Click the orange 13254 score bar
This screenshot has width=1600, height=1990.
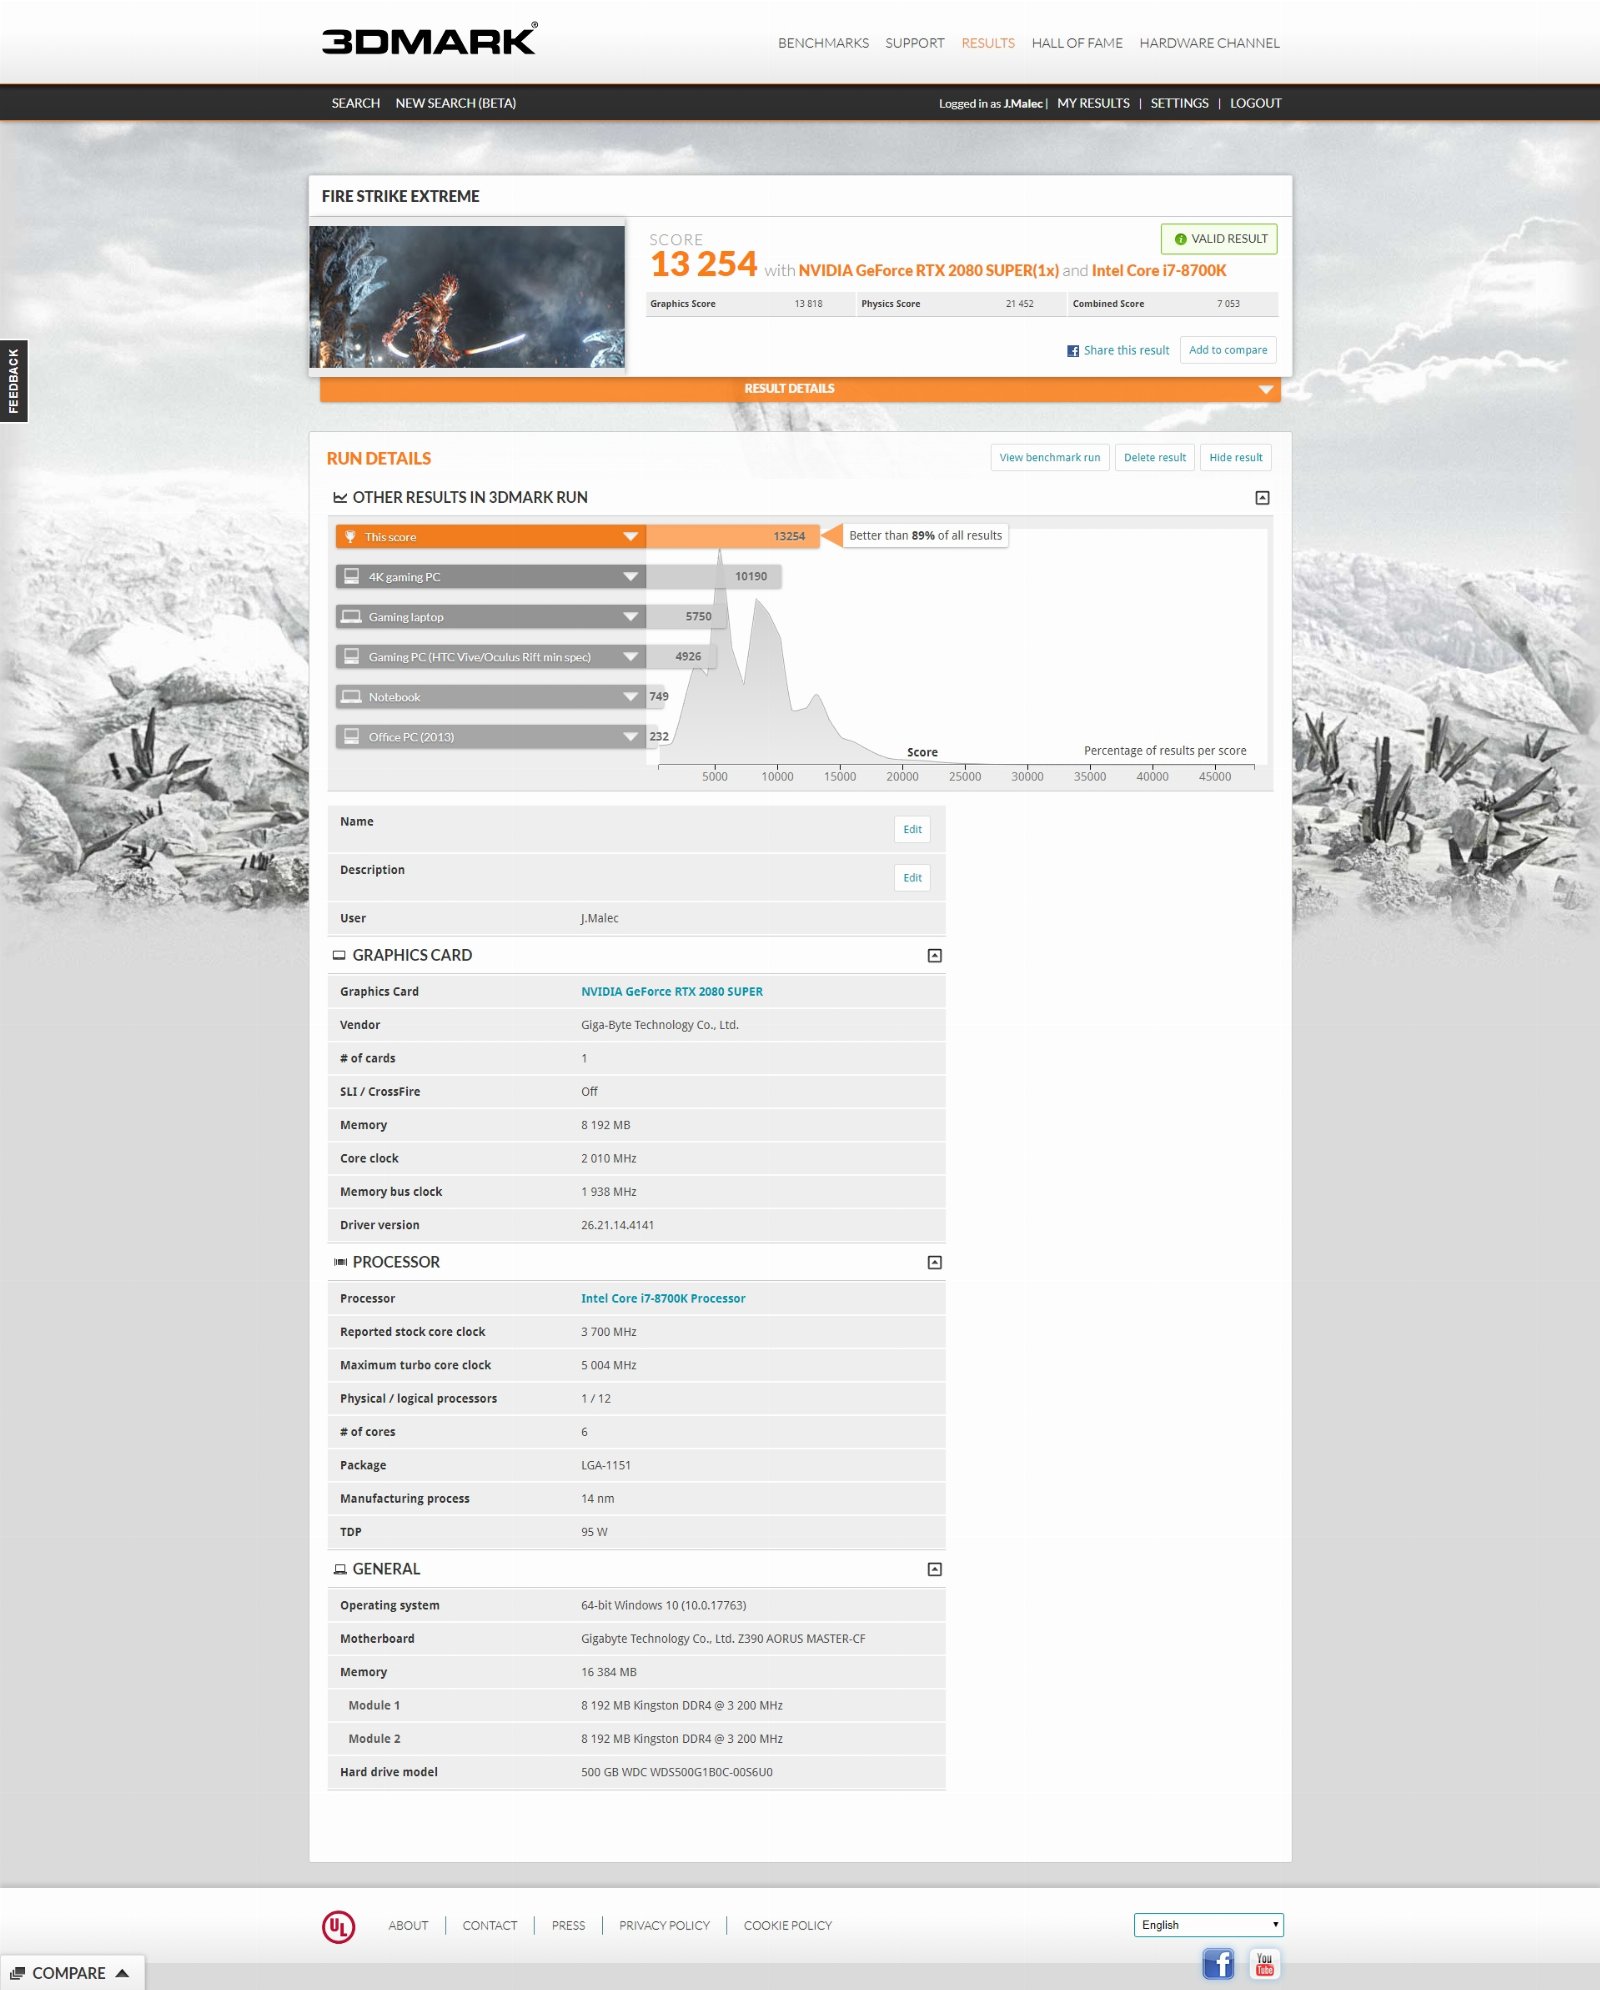coord(732,537)
